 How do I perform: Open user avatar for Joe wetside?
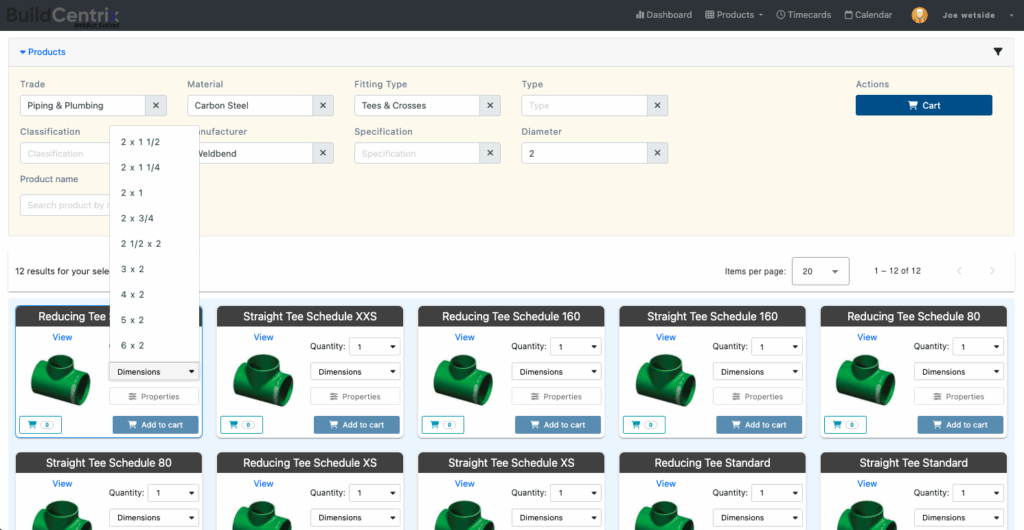(919, 15)
